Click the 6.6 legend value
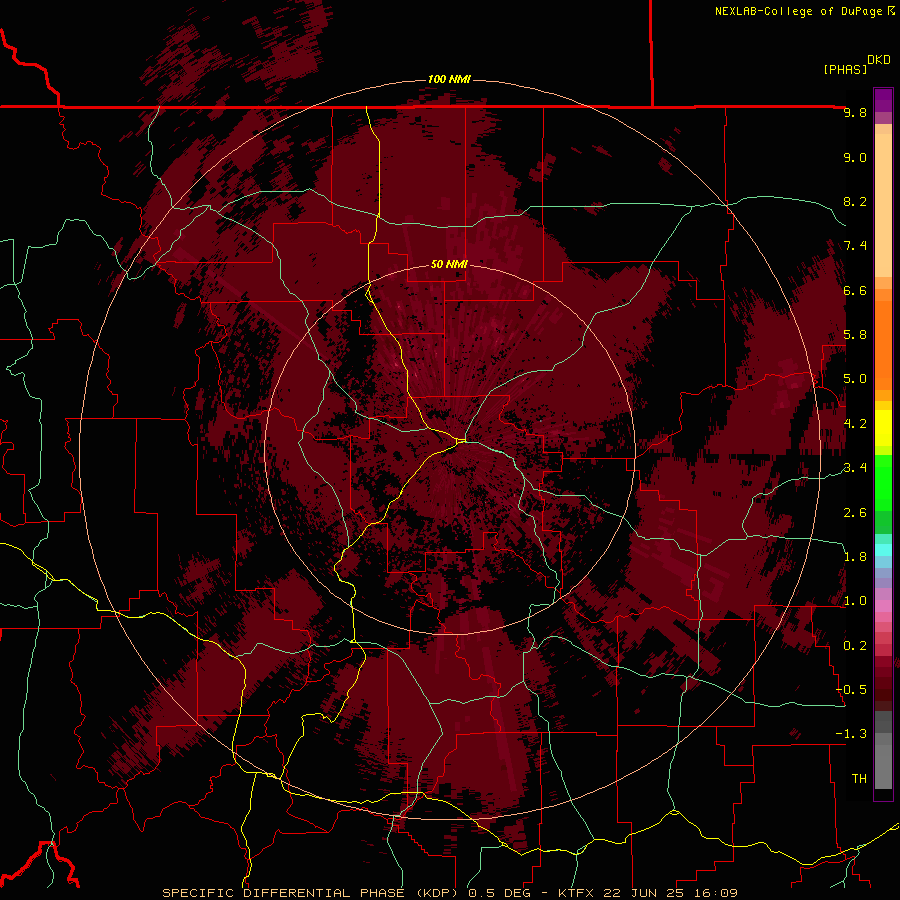Image resolution: width=900 pixels, height=900 pixels. pos(855,290)
